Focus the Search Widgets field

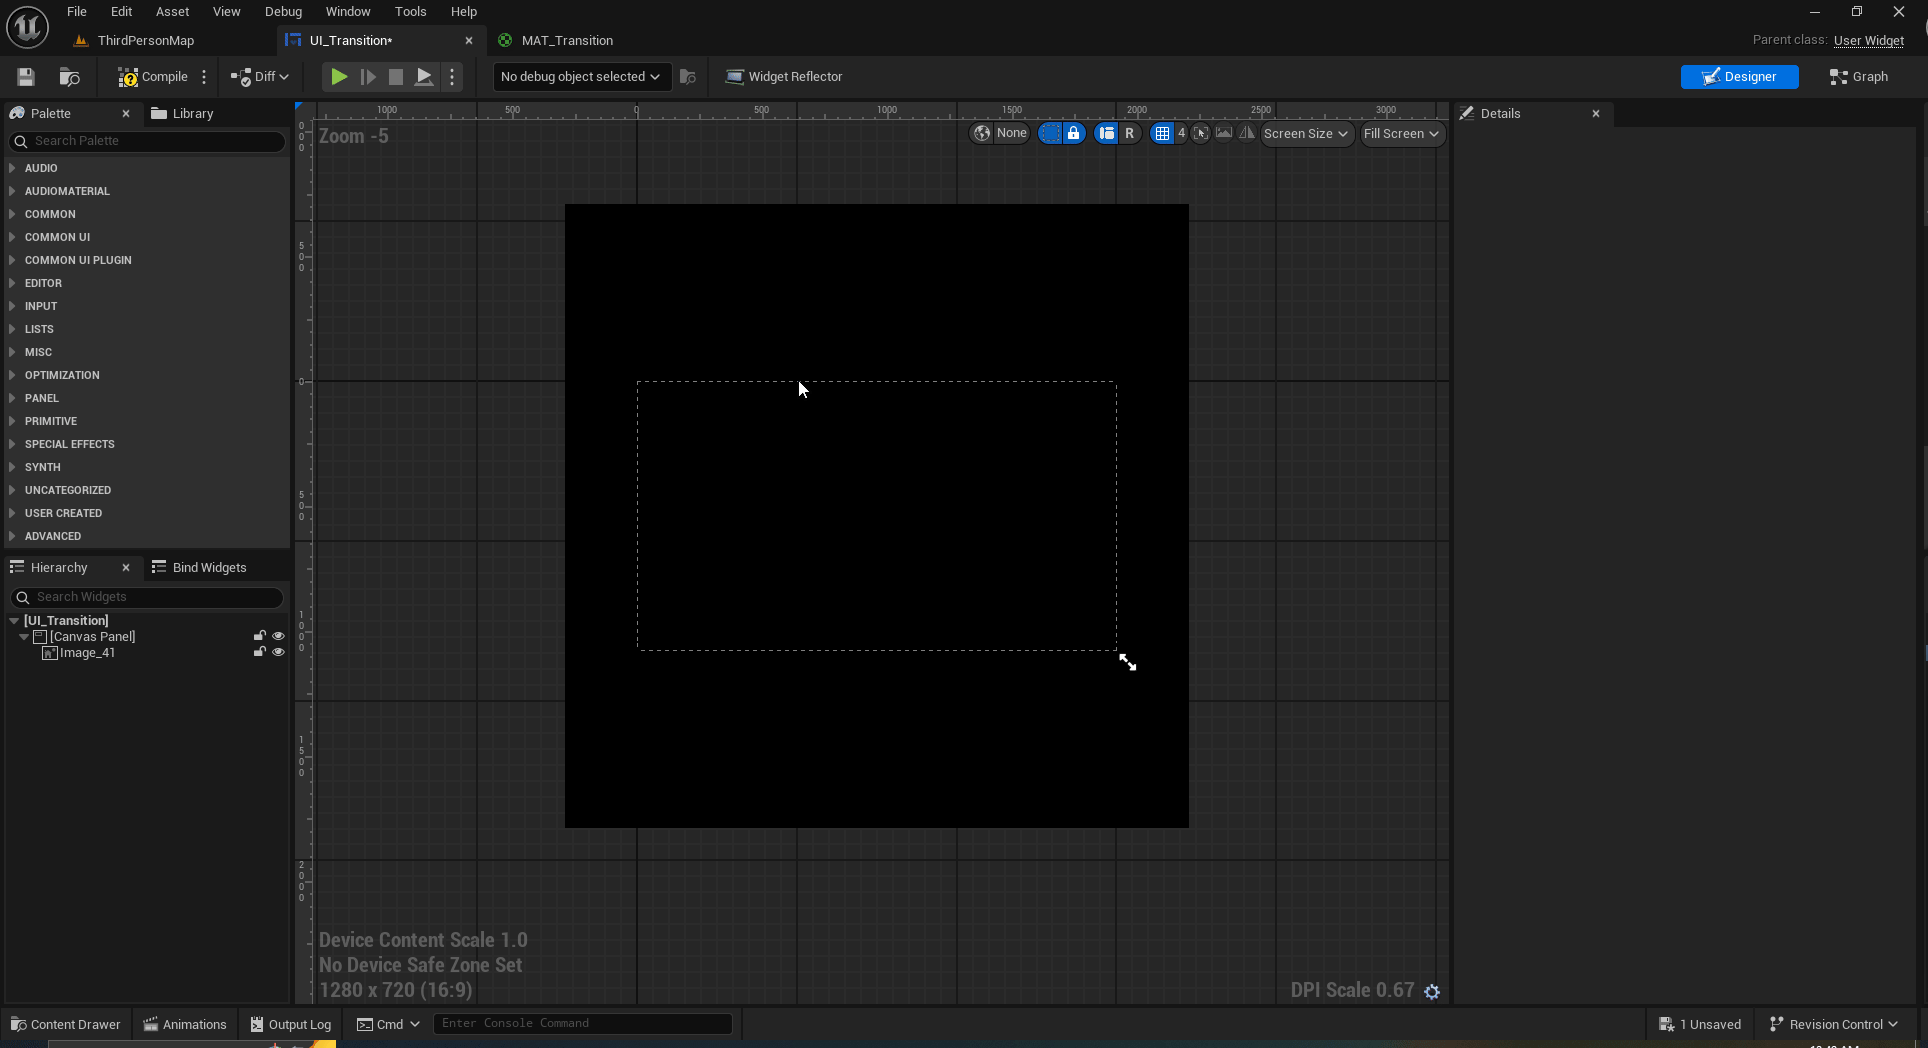(147, 597)
